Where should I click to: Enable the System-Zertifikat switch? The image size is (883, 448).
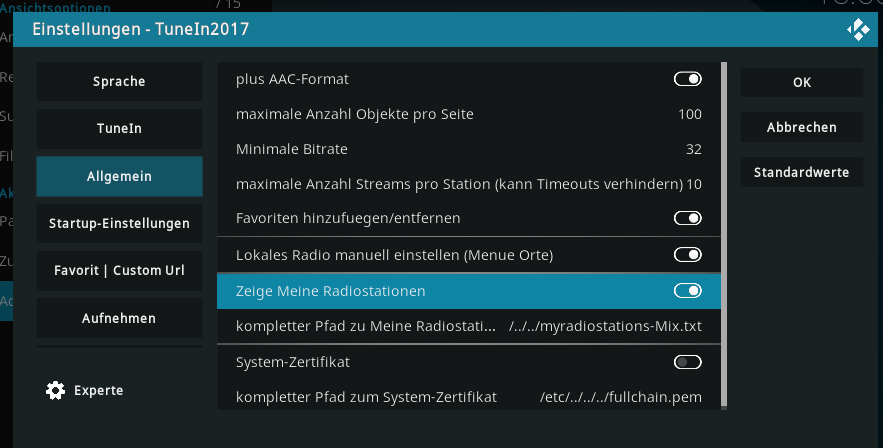pyautogui.click(x=688, y=362)
